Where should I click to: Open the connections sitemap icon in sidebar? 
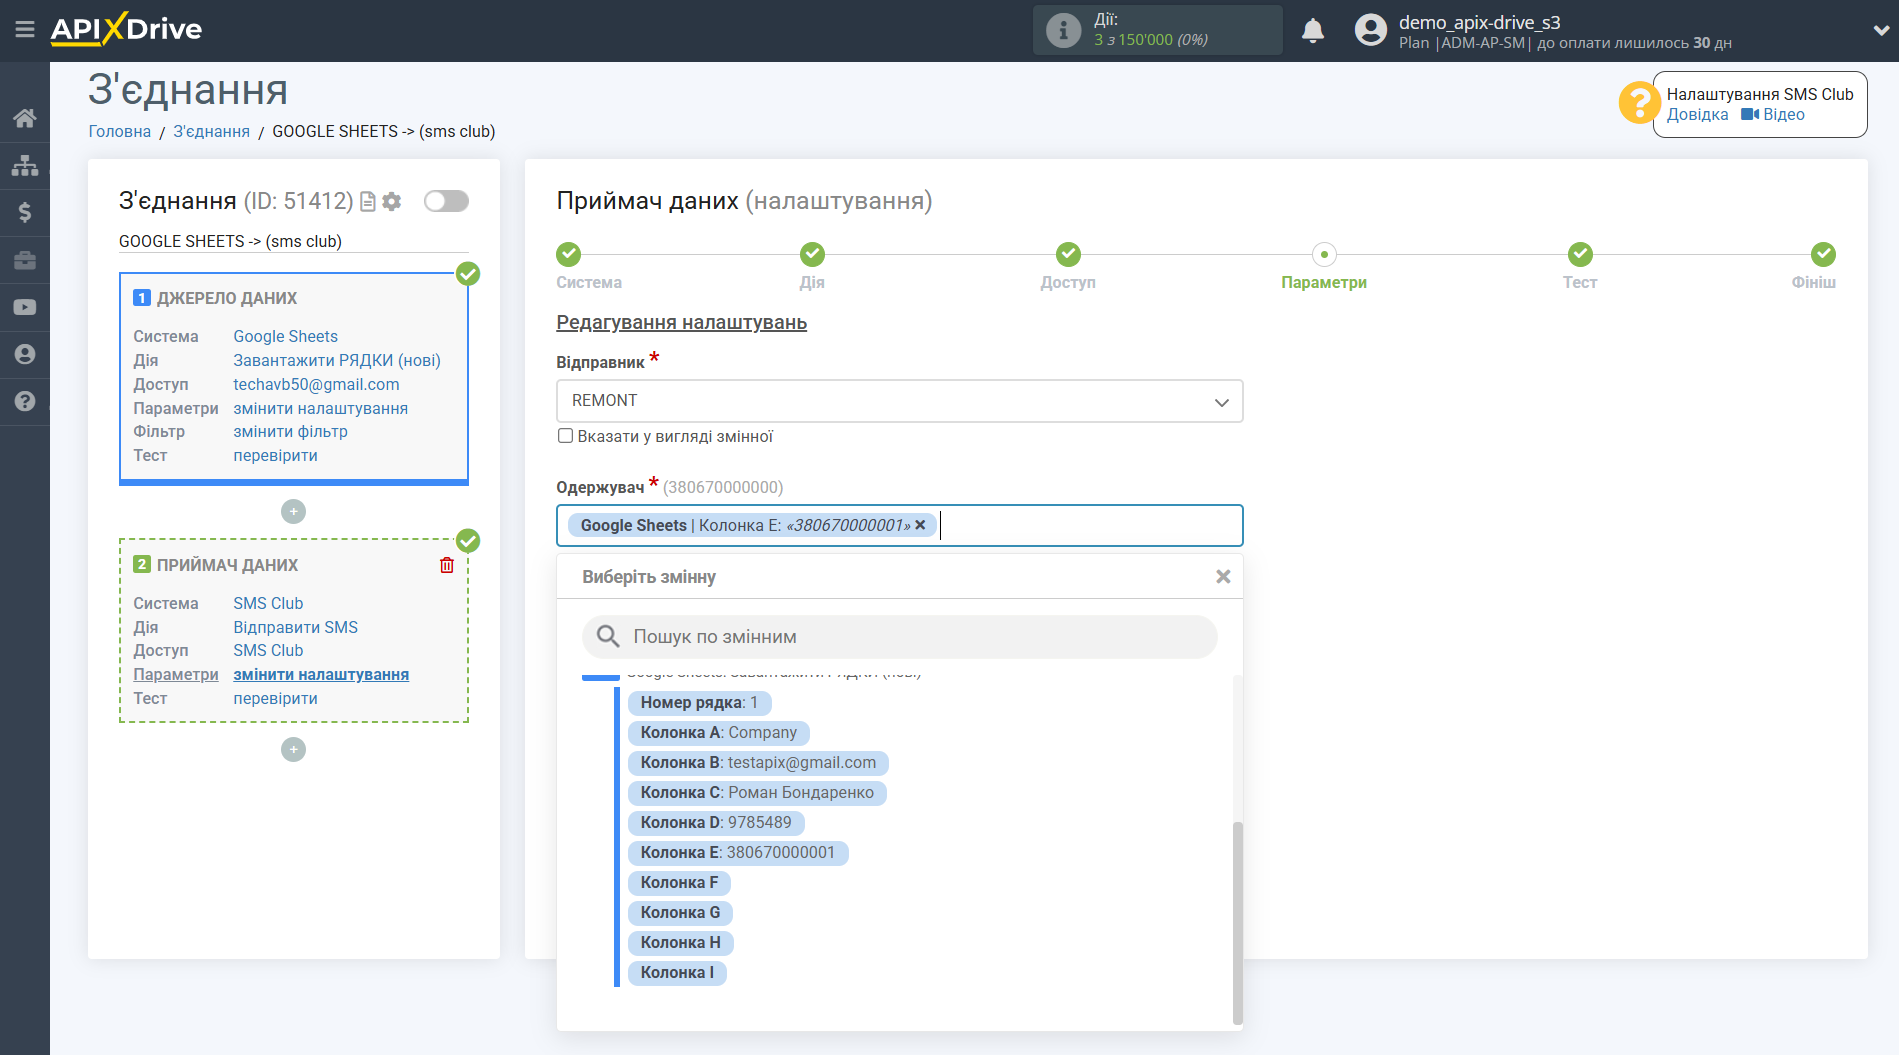25,165
